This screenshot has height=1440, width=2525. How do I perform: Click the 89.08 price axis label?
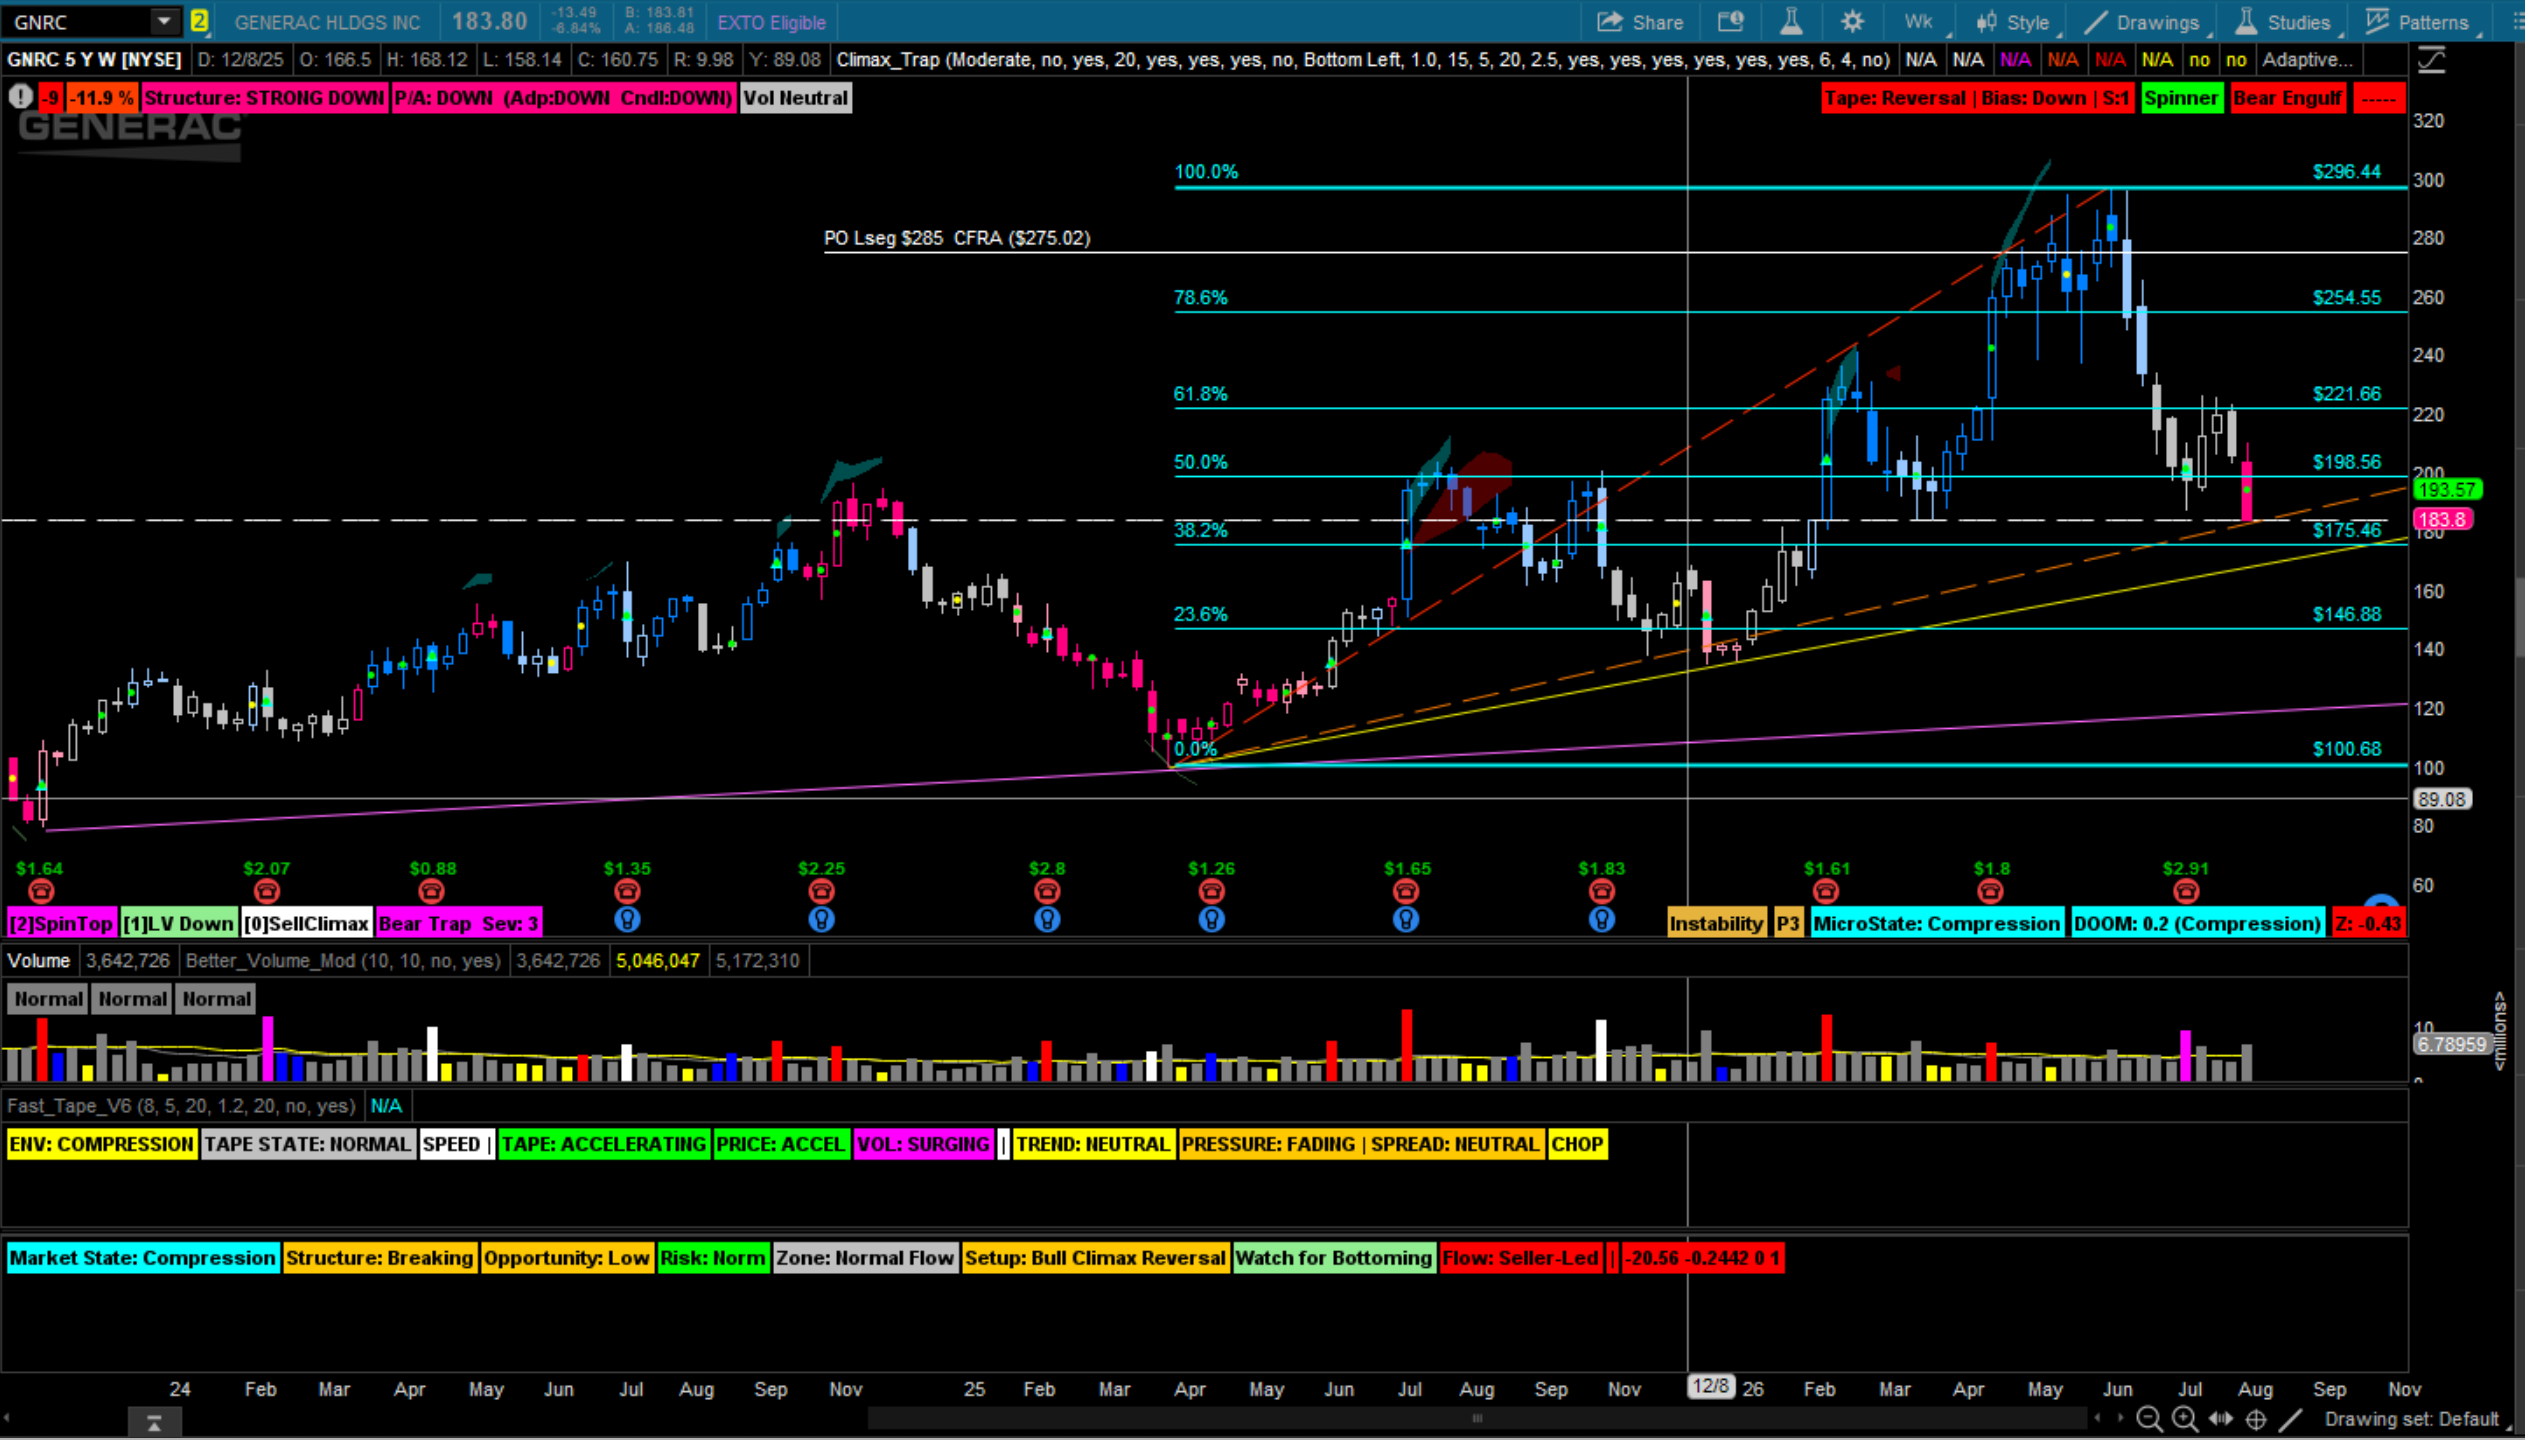point(2441,799)
